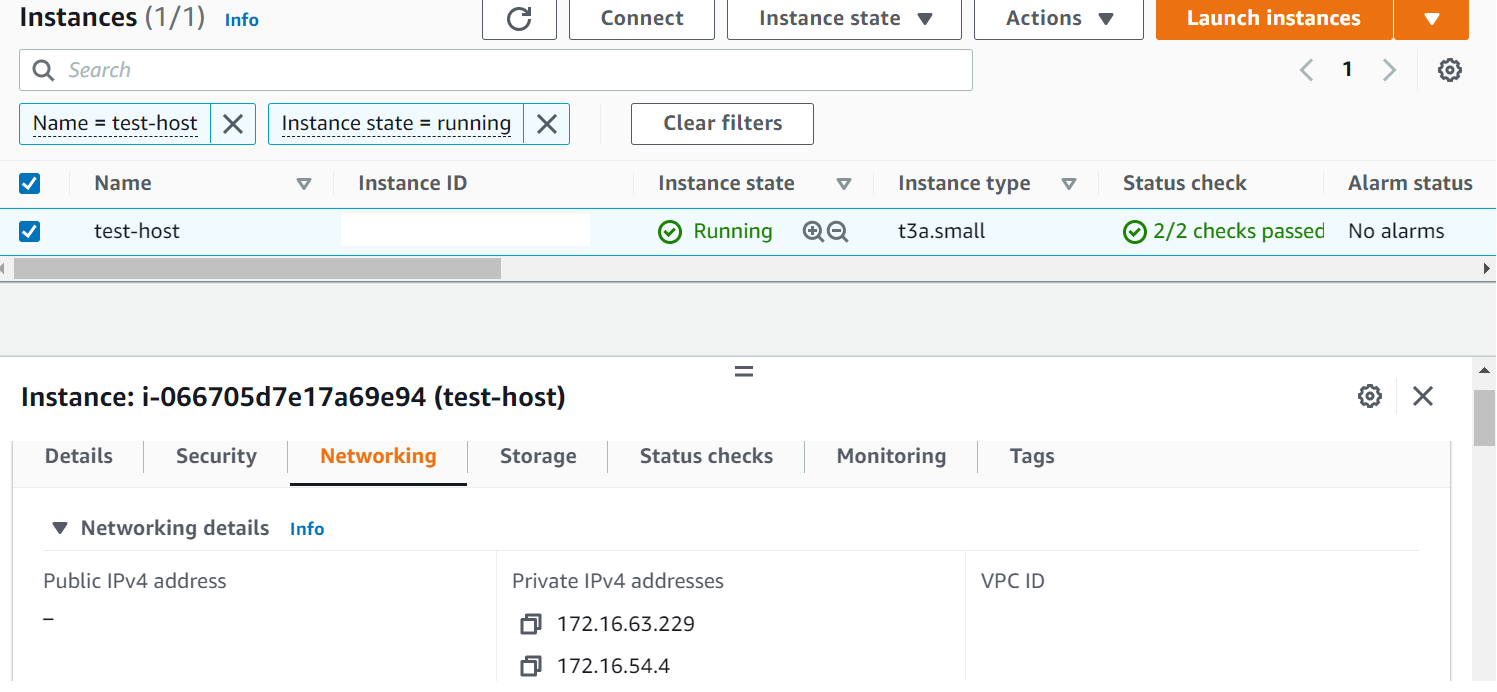Click zoom-out magnifier beside Running state

point(838,232)
